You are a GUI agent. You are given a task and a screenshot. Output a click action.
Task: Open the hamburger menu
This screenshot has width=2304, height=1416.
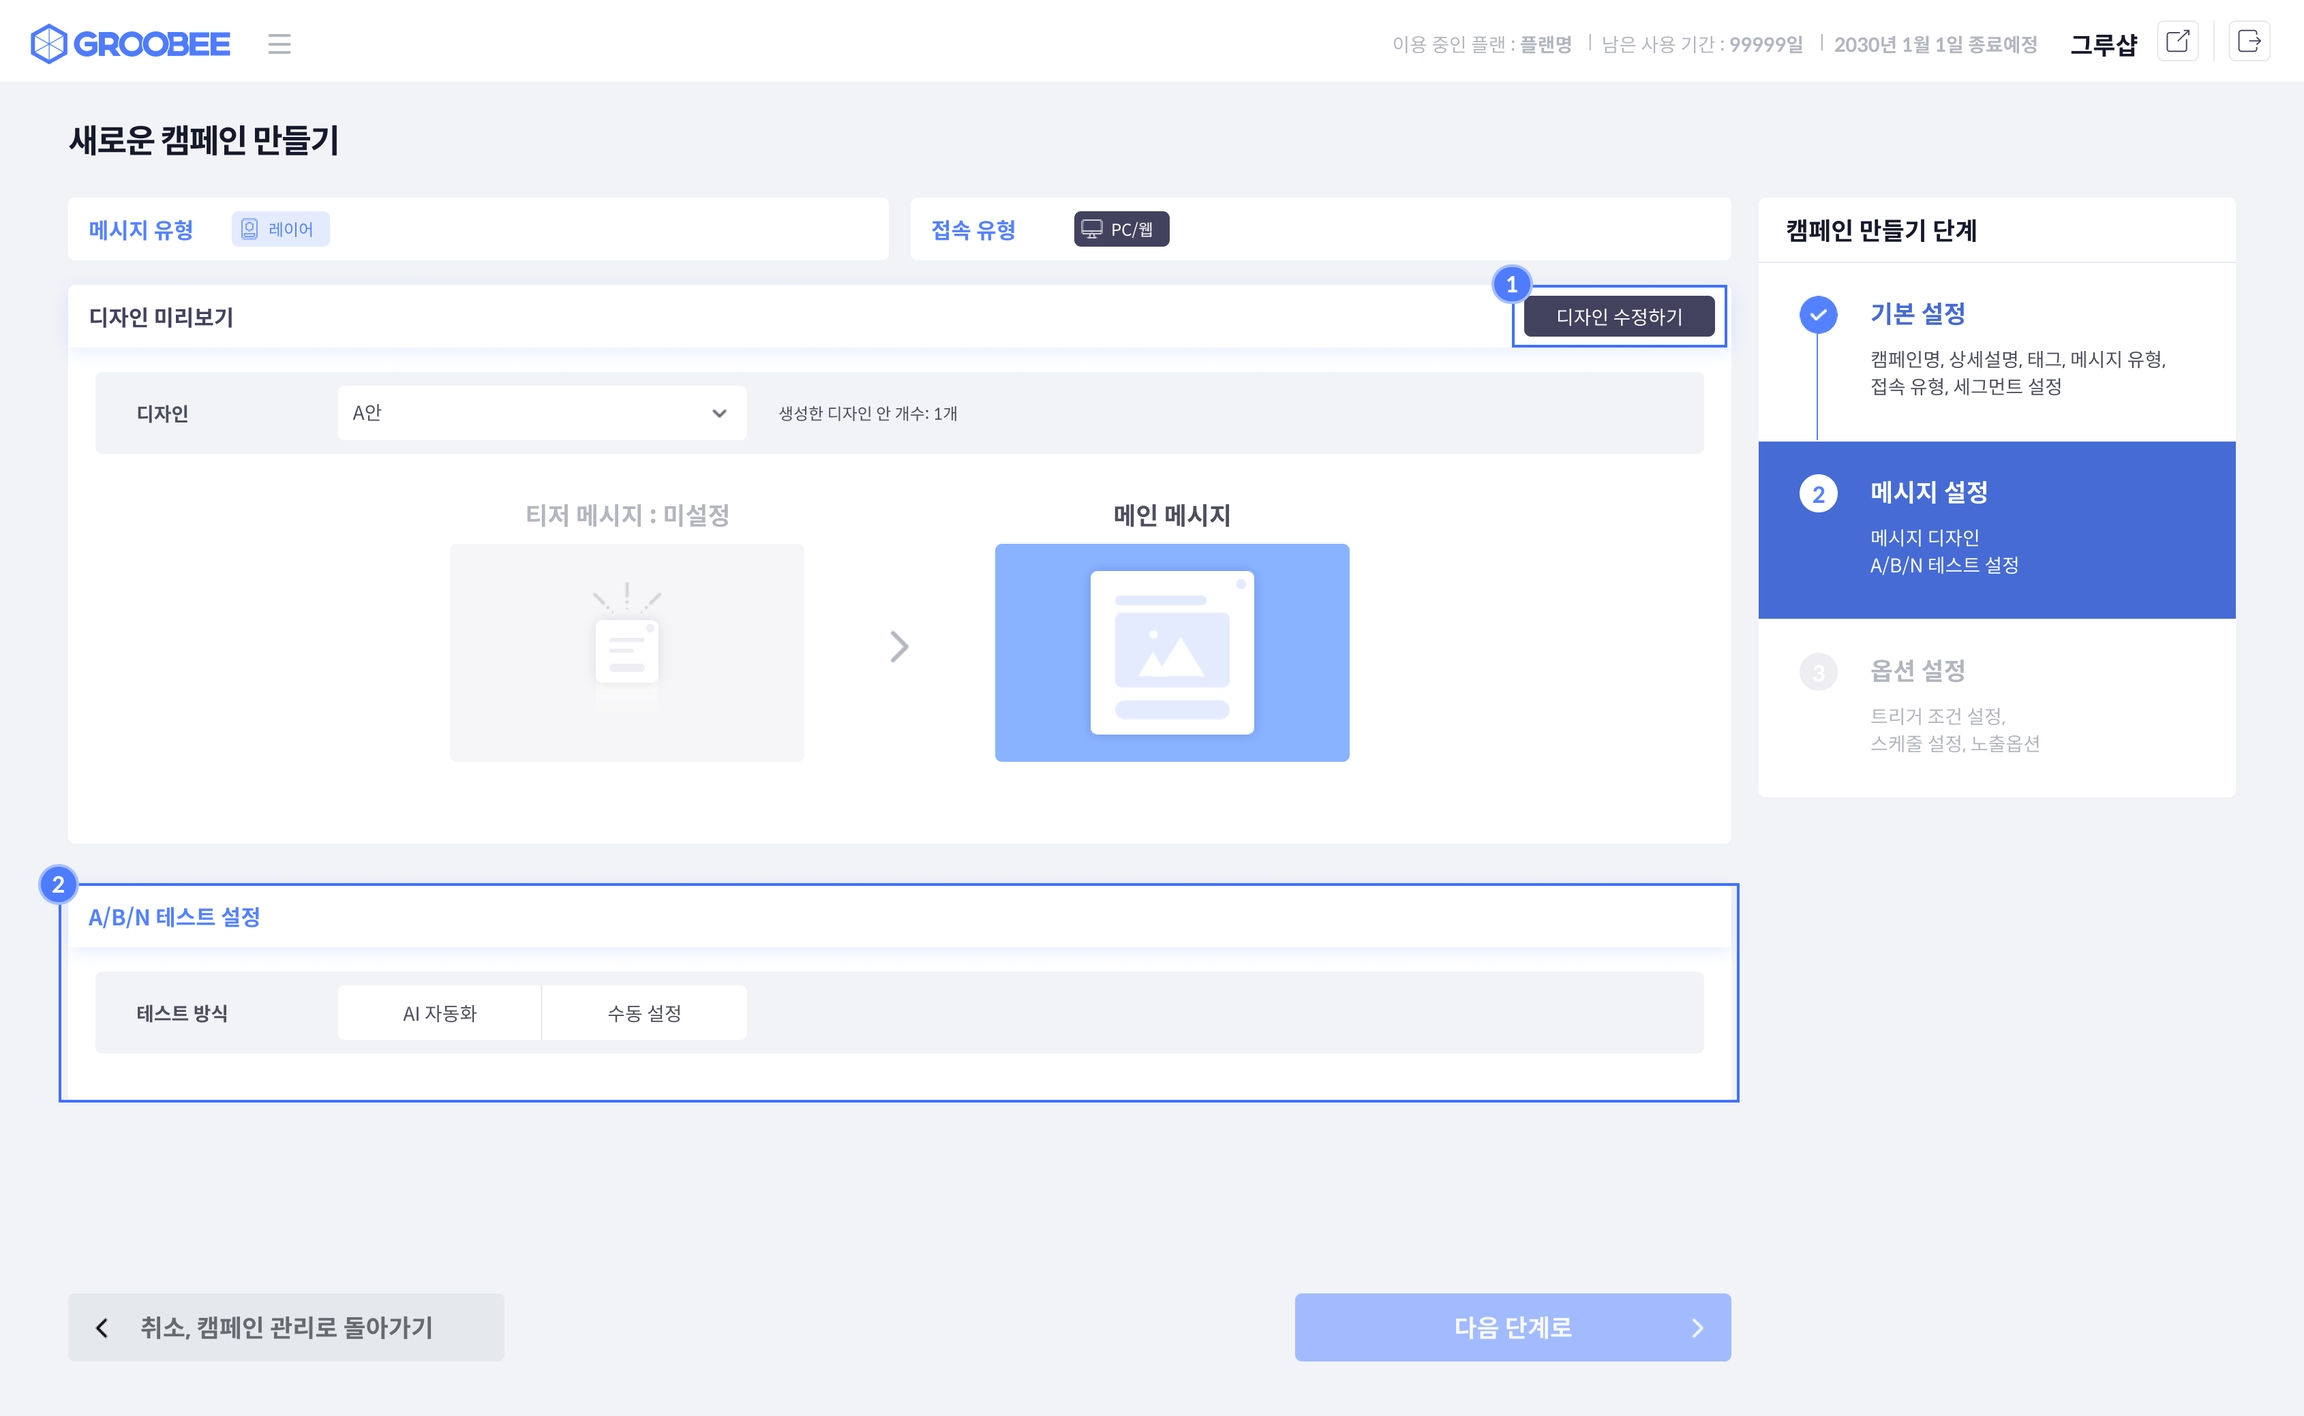[279, 44]
